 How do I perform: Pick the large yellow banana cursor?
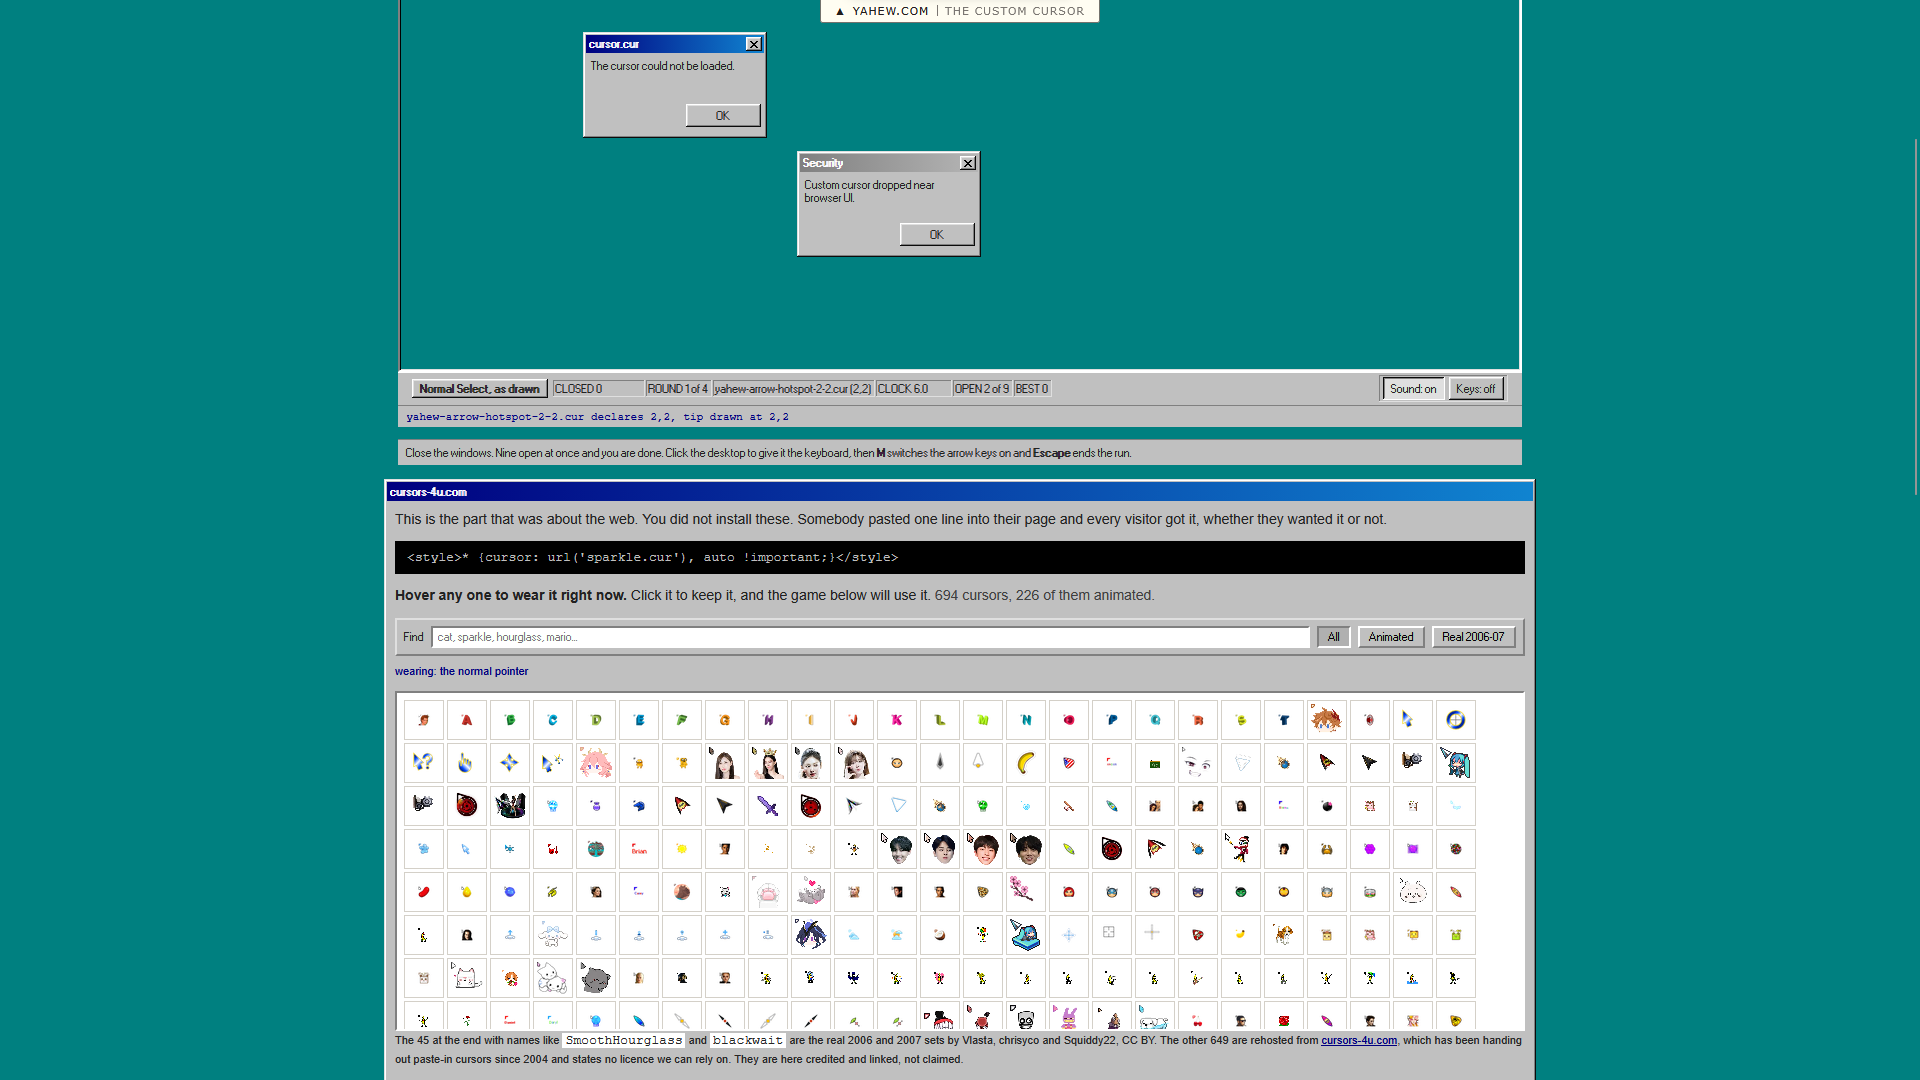coord(1026,763)
